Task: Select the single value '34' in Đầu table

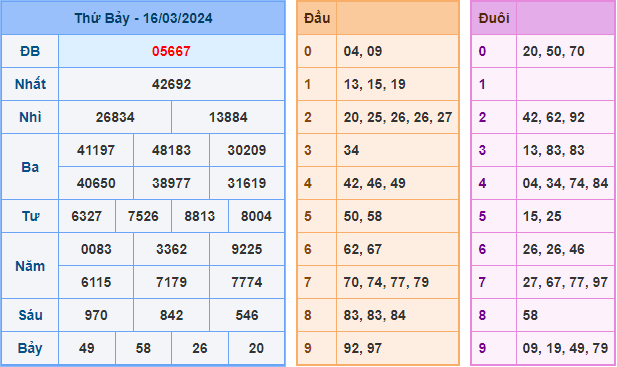Action: pyautogui.click(x=351, y=150)
